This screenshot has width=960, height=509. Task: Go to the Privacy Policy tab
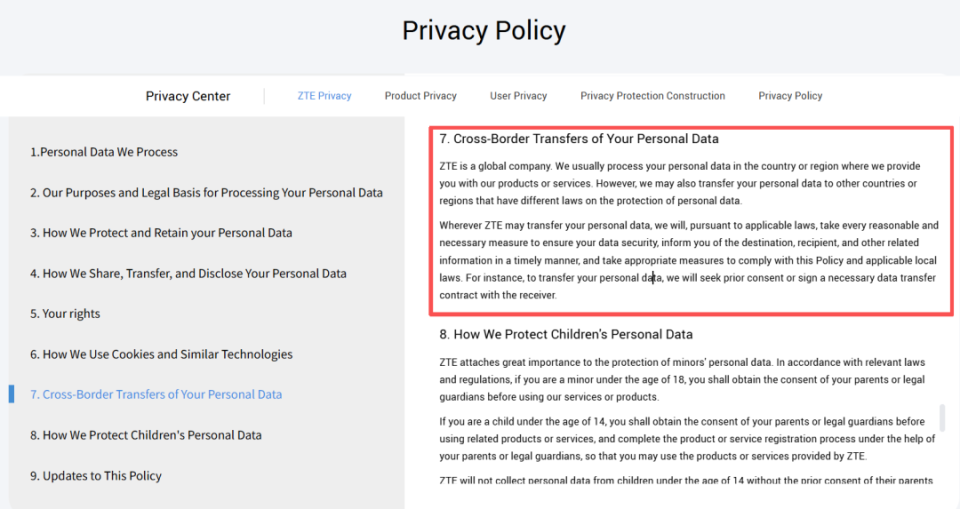pyautogui.click(x=790, y=96)
